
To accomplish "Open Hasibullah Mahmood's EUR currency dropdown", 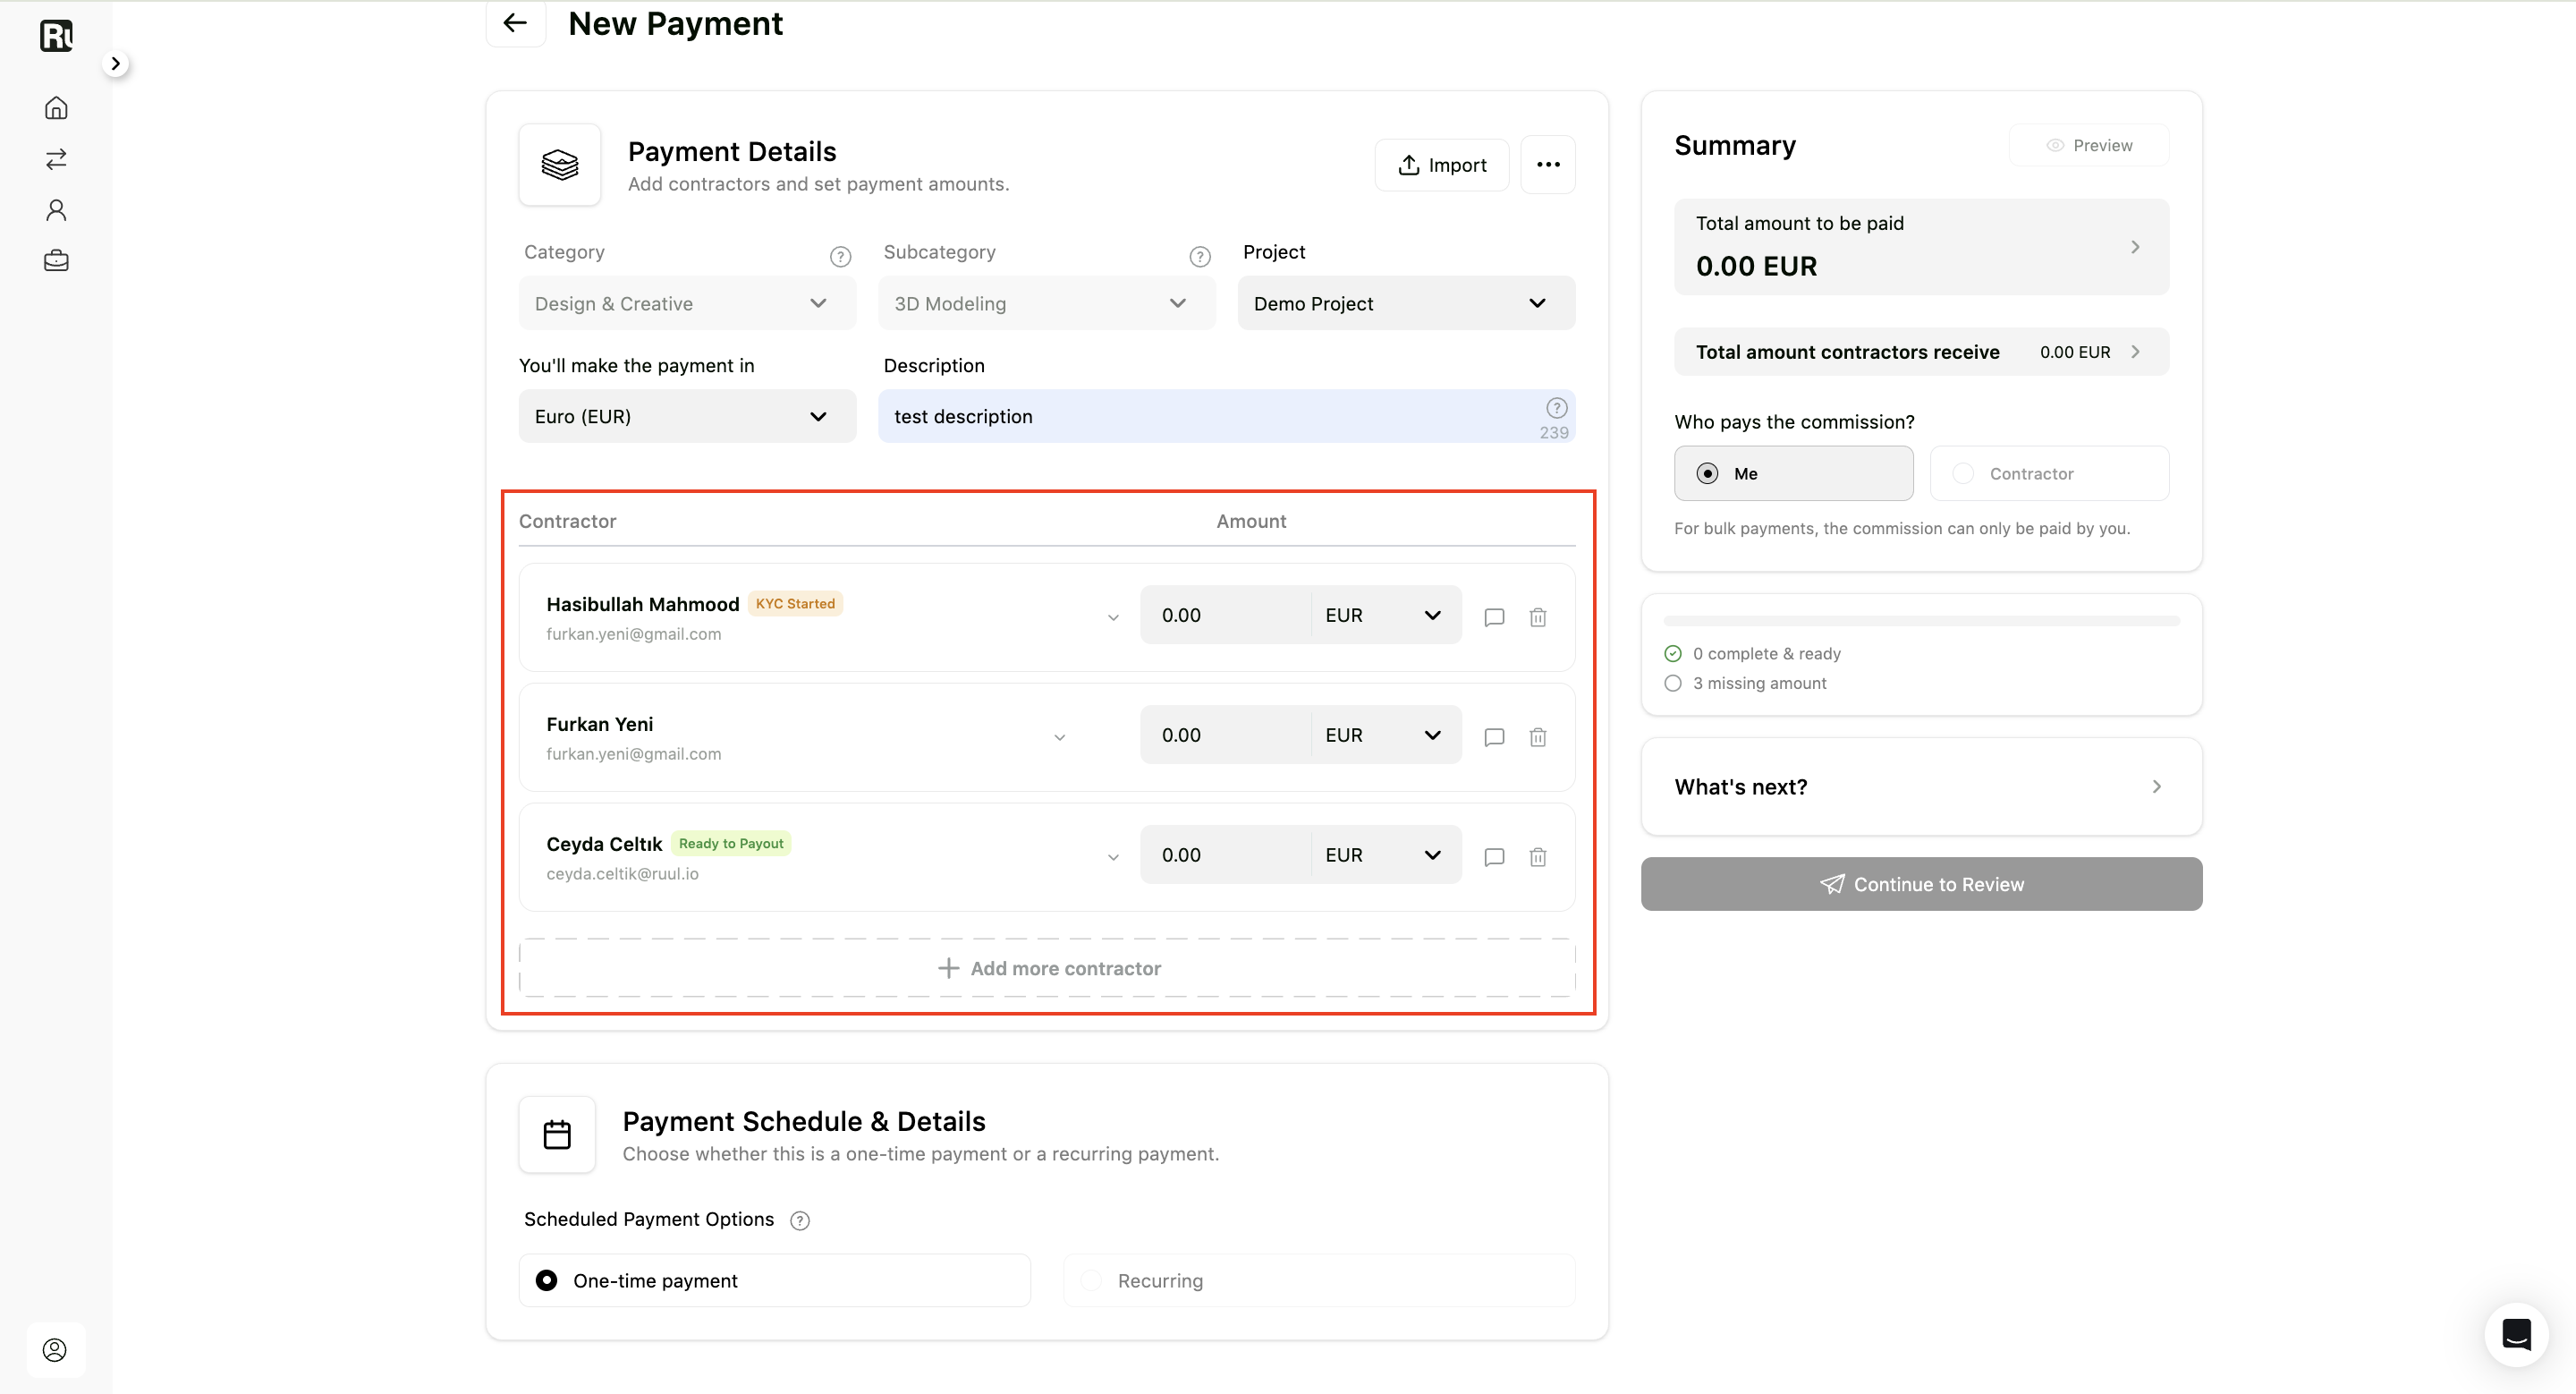I will click(x=1386, y=615).
